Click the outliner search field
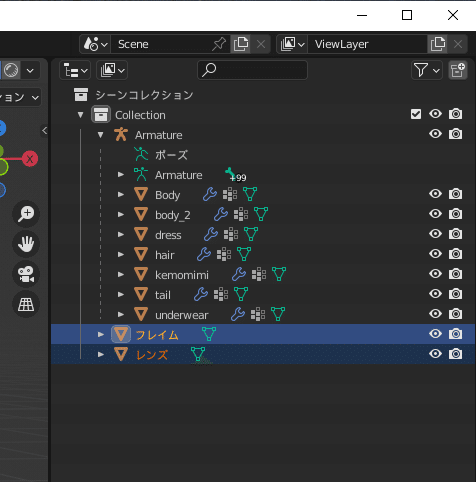 [252, 70]
